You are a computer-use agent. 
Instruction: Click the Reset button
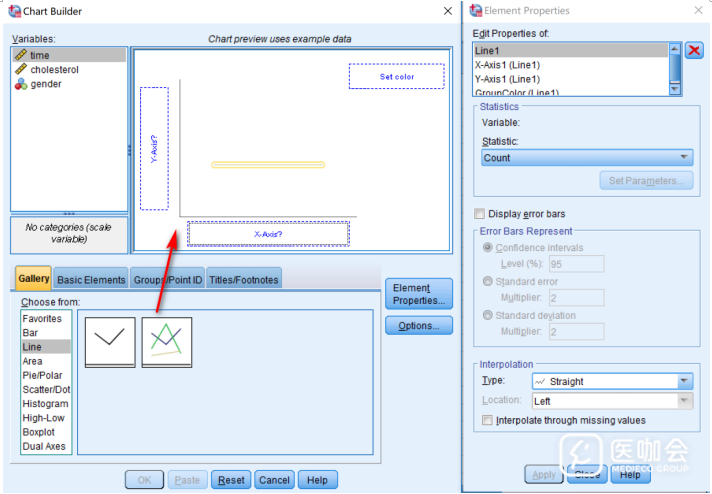(231, 480)
